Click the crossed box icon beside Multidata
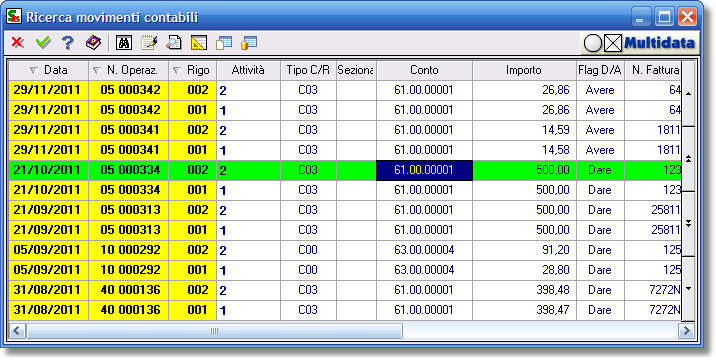This screenshot has height=360, width=716. point(613,44)
